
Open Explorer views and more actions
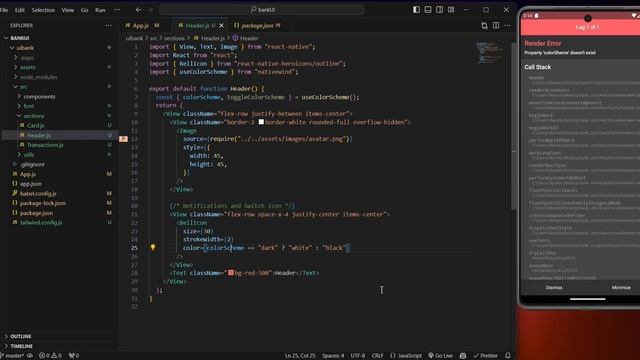tap(109, 25)
